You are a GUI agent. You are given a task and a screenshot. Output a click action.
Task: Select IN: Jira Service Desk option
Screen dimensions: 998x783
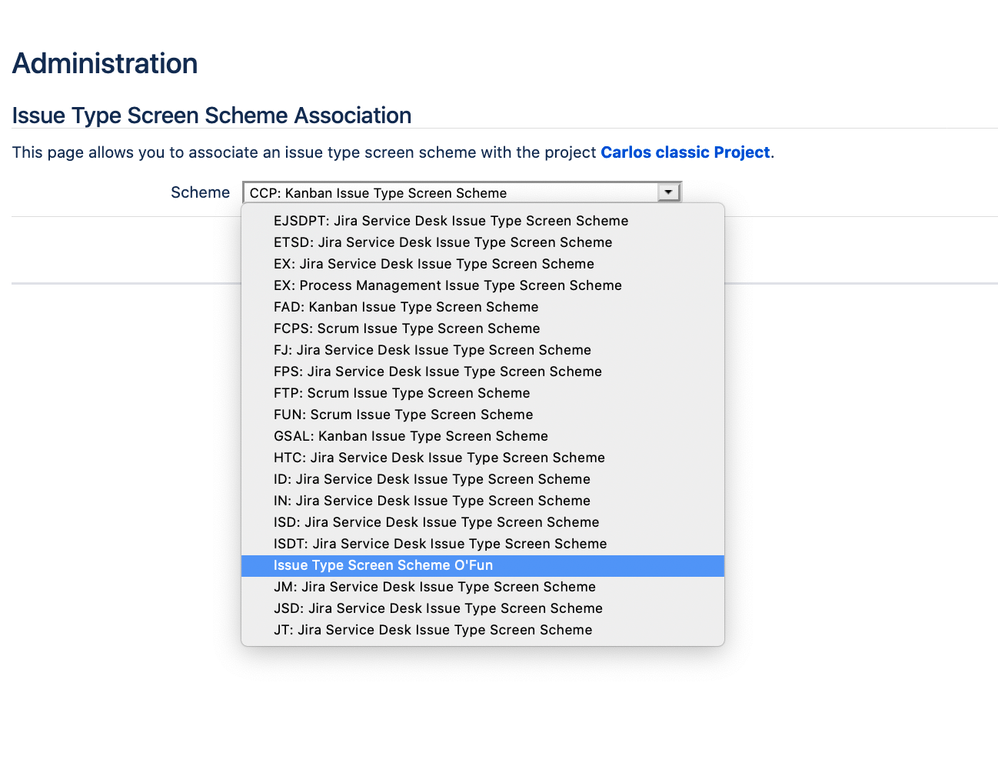pyautogui.click(x=482, y=501)
